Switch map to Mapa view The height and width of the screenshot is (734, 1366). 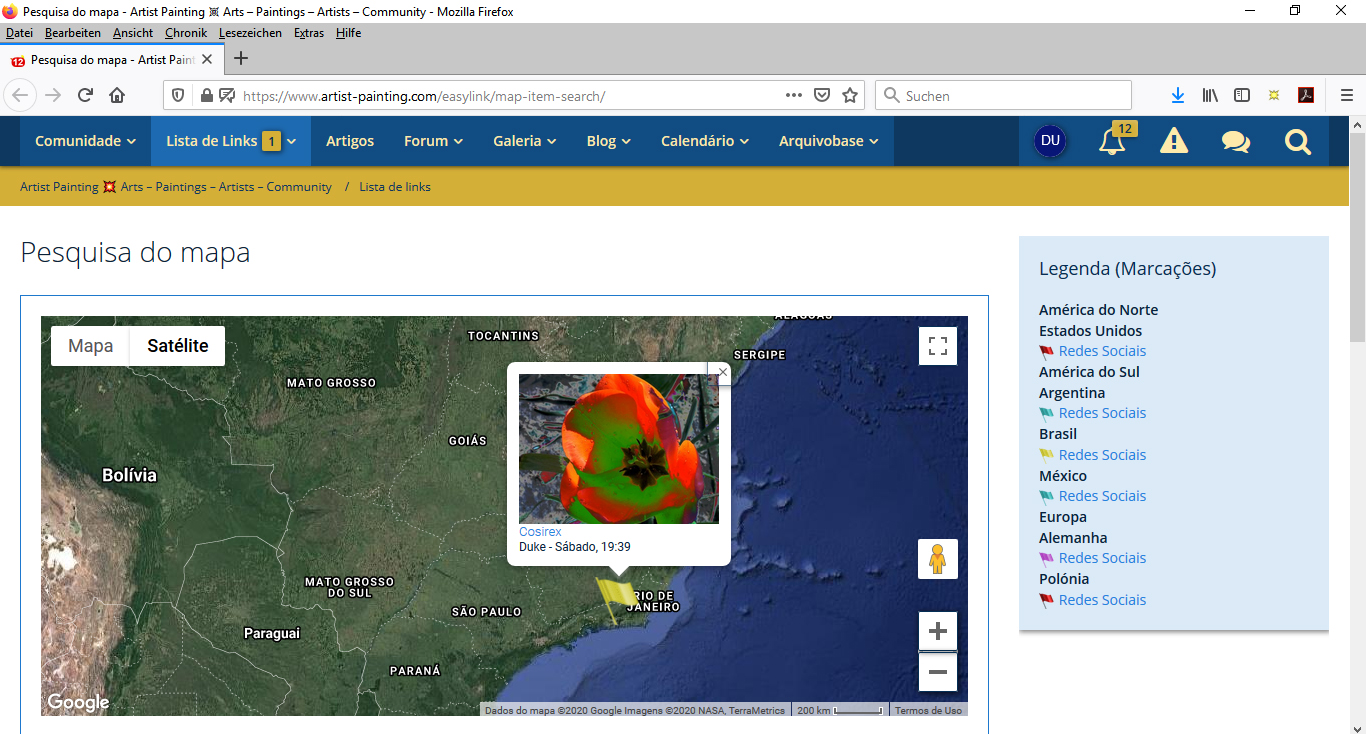point(90,346)
